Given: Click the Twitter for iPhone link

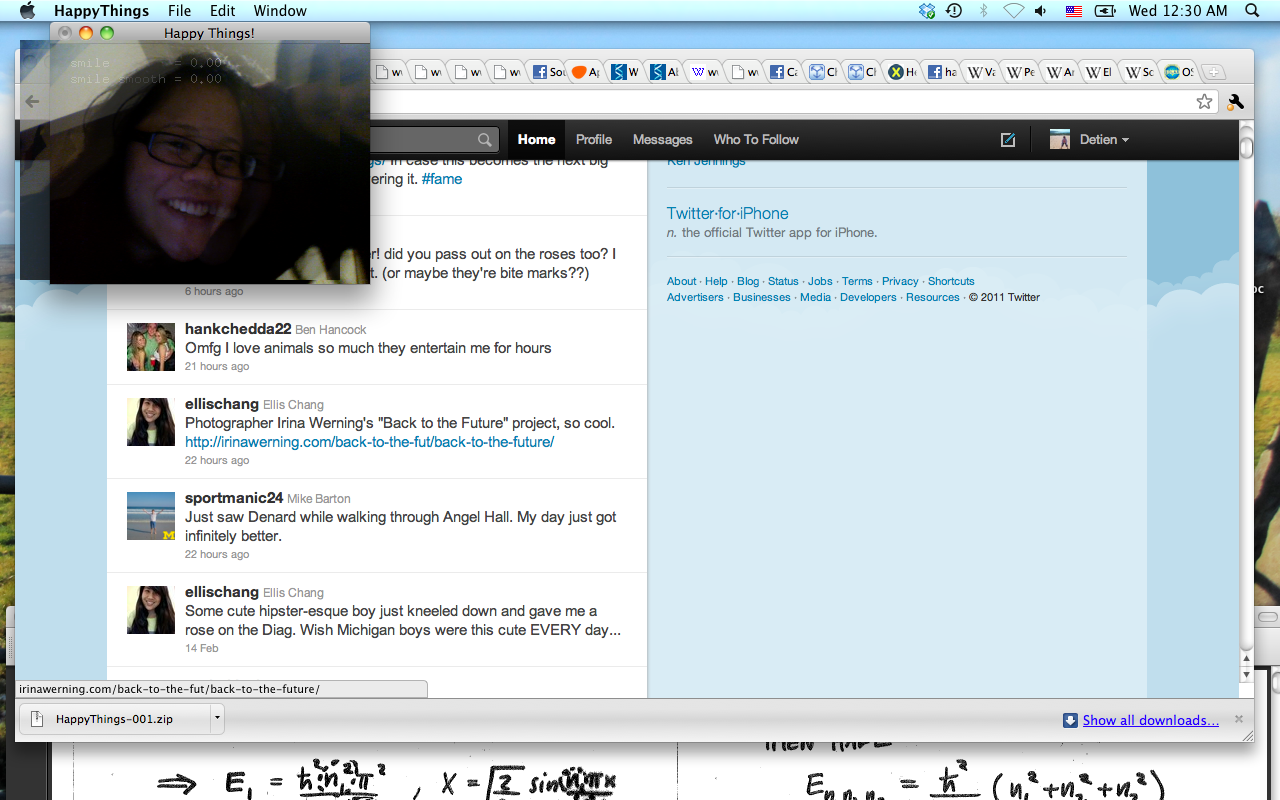Looking at the screenshot, I should point(727,213).
